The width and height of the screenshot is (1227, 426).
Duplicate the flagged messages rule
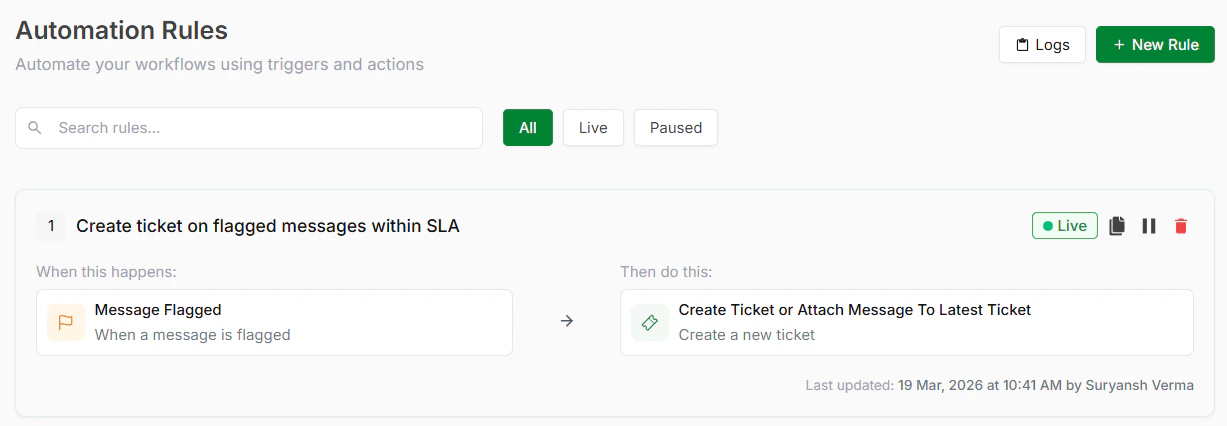(1117, 226)
